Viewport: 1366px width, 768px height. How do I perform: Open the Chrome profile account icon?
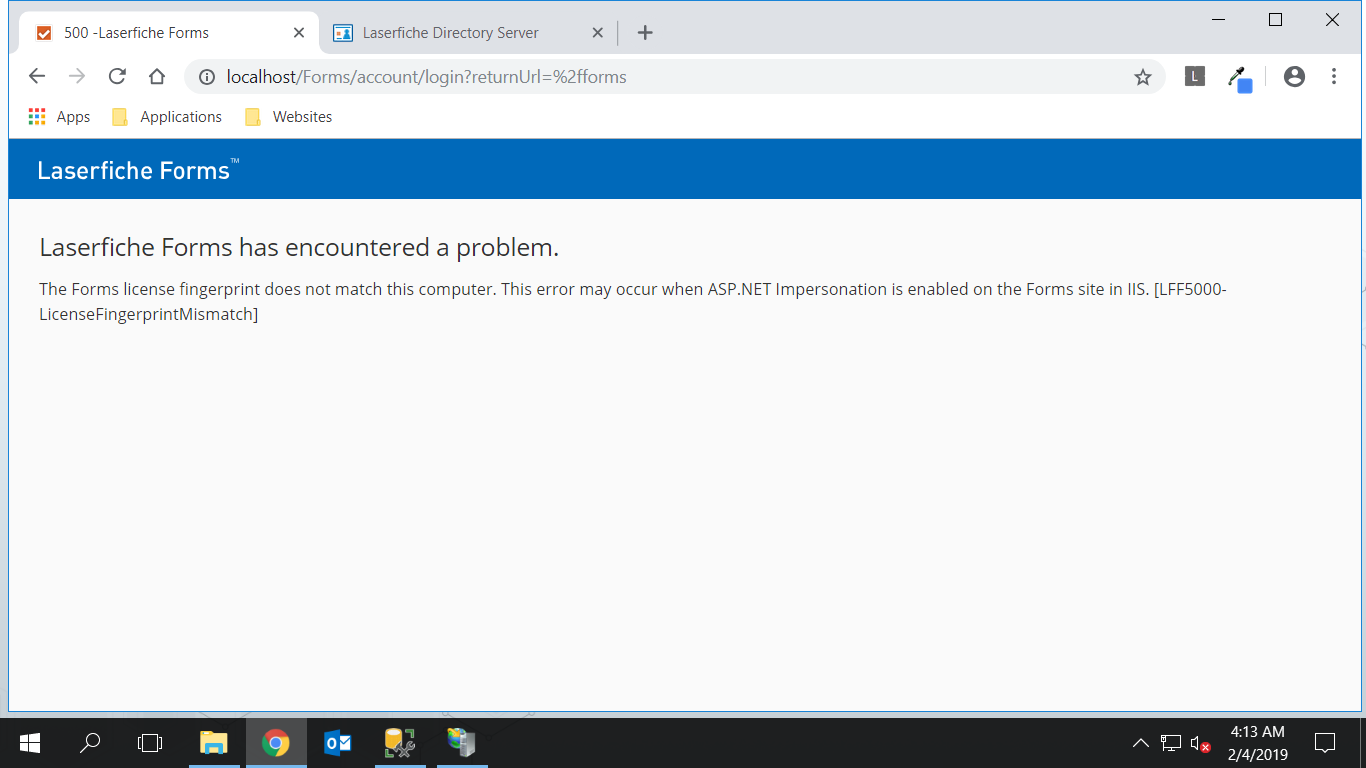(1295, 77)
